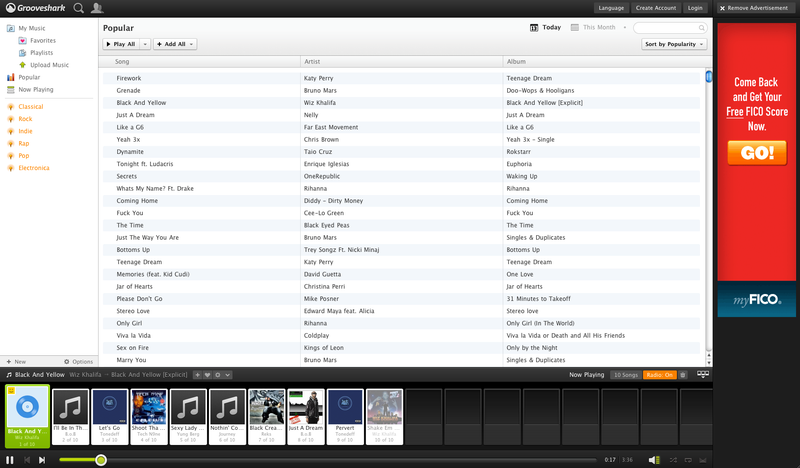Click the 10 Songs queue button
The height and width of the screenshot is (468, 800).
click(x=626, y=375)
